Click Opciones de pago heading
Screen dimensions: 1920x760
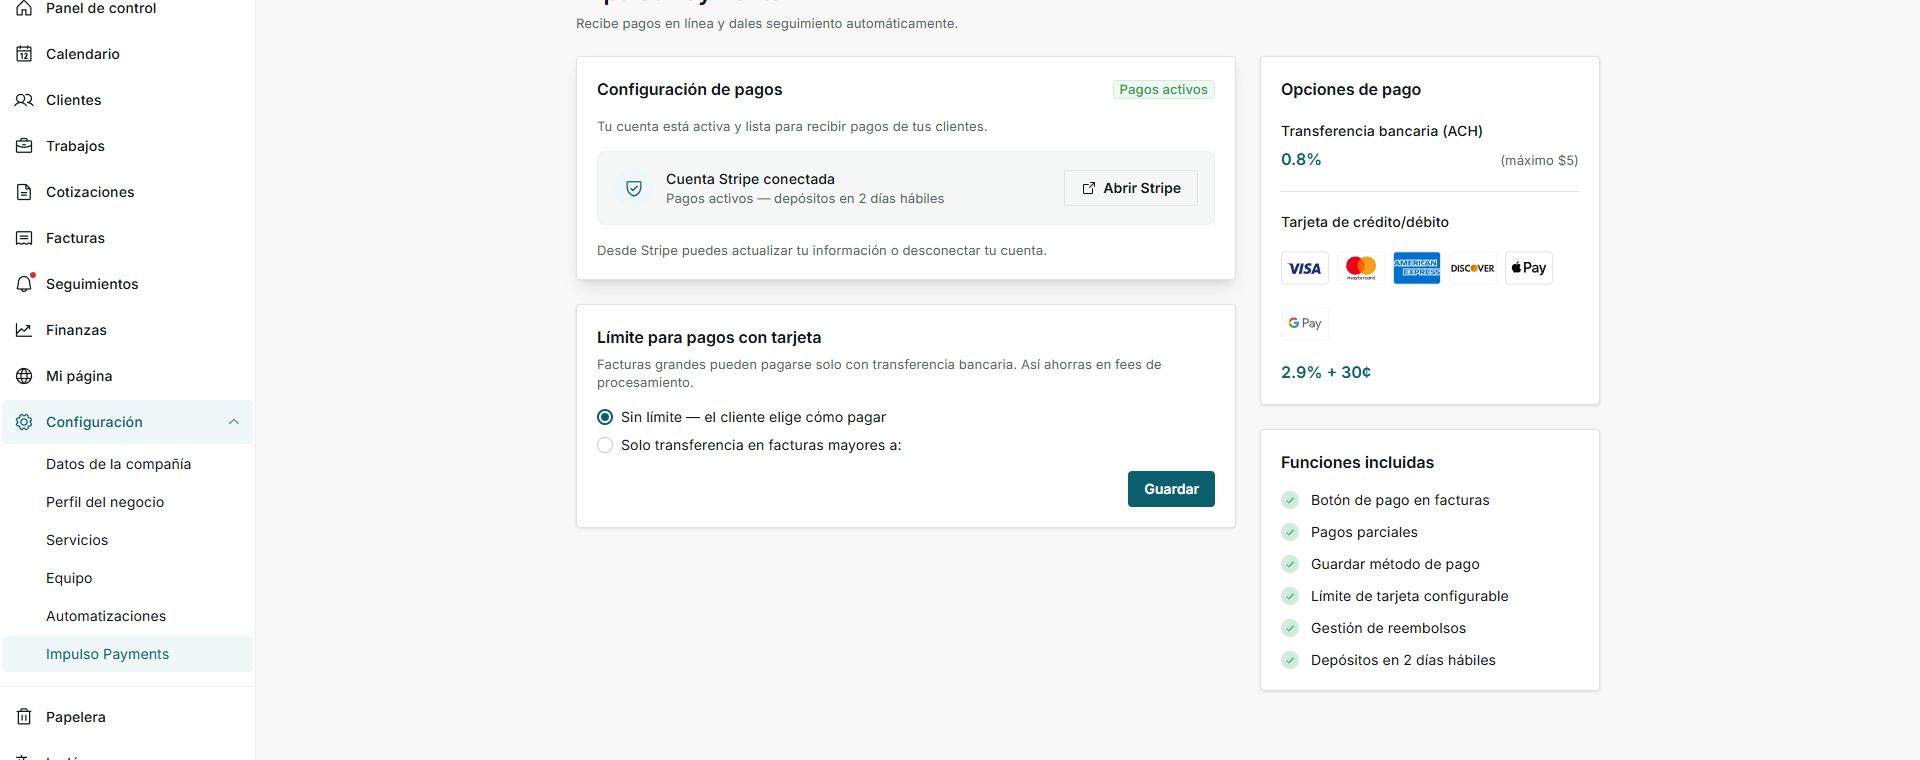1351,90
